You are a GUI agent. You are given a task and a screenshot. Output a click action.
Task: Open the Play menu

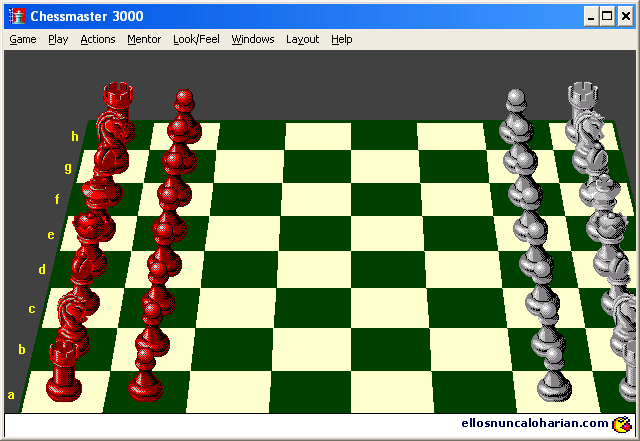pyautogui.click(x=58, y=40)
